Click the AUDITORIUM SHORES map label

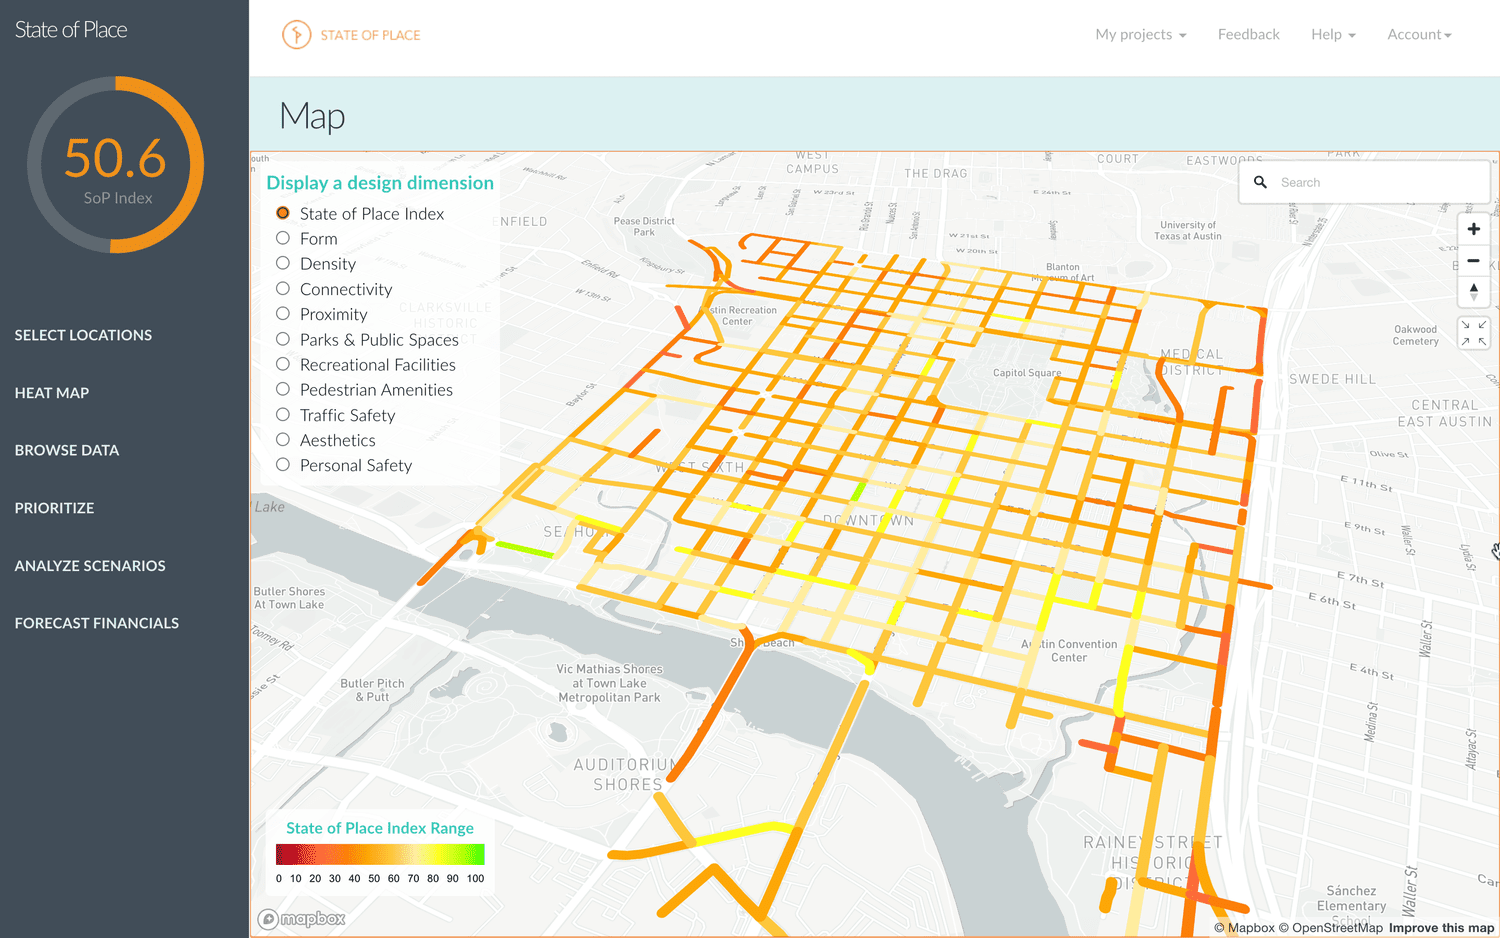point(628,775)
